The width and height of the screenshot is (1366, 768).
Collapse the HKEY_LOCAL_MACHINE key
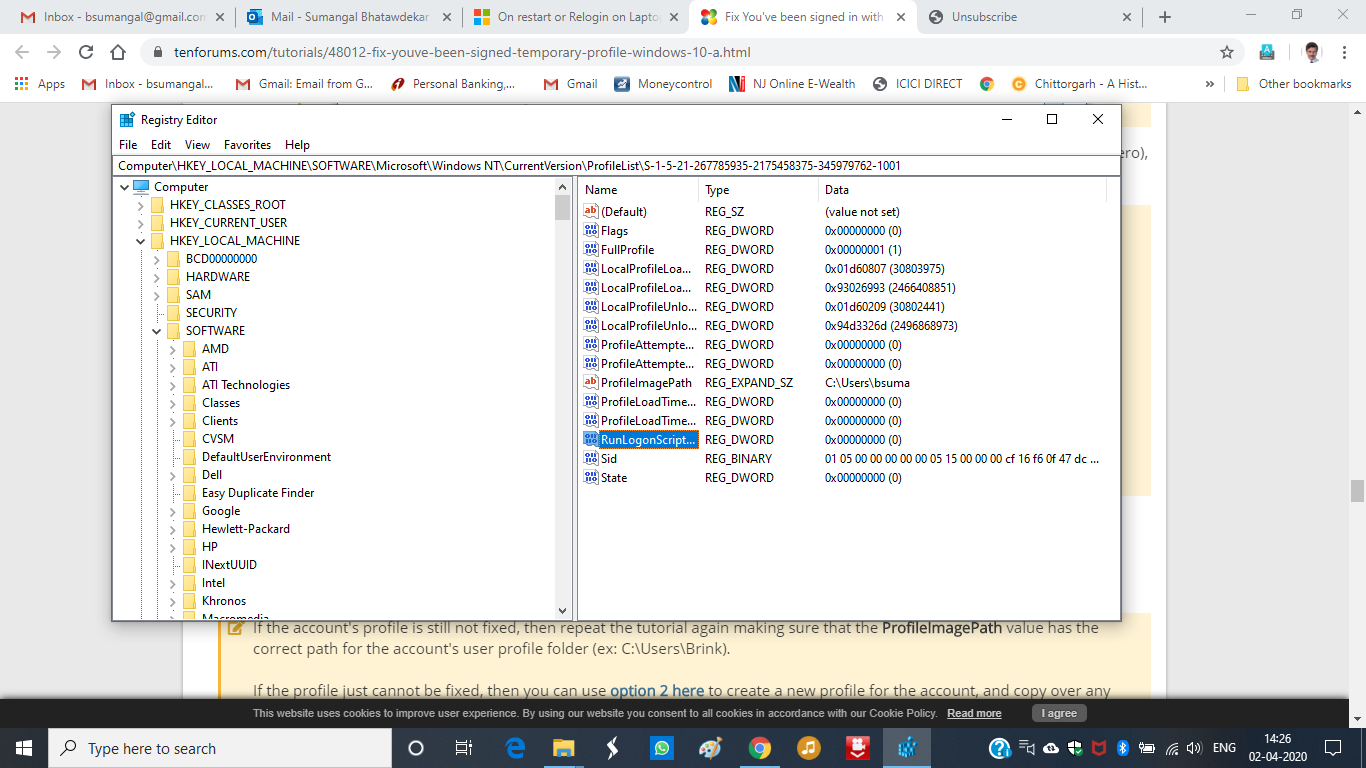[140, 241]
